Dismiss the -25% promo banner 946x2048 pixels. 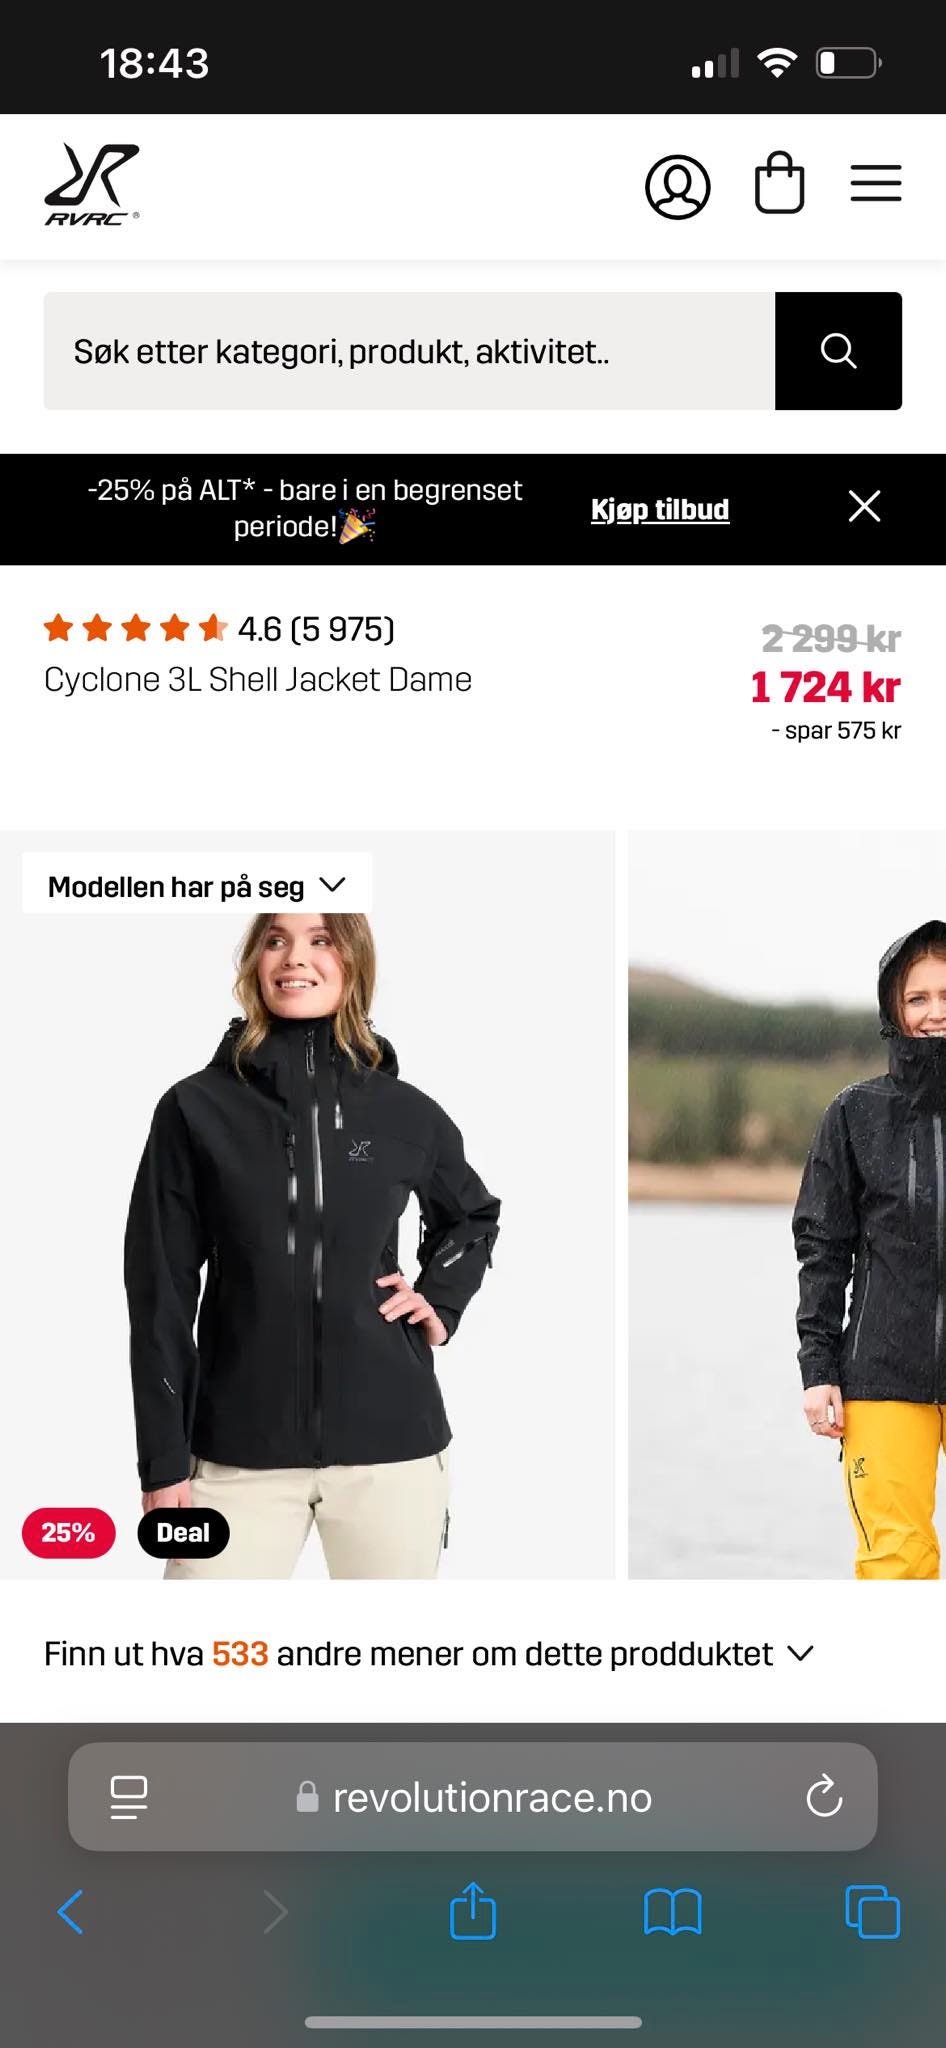(x=864, y=507)
